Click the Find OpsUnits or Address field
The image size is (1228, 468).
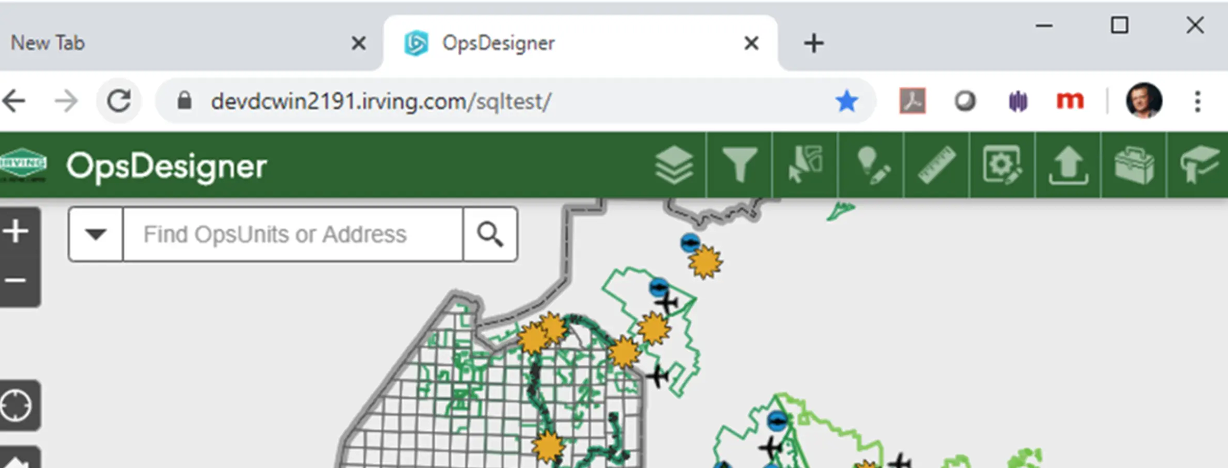click(292, 235)
